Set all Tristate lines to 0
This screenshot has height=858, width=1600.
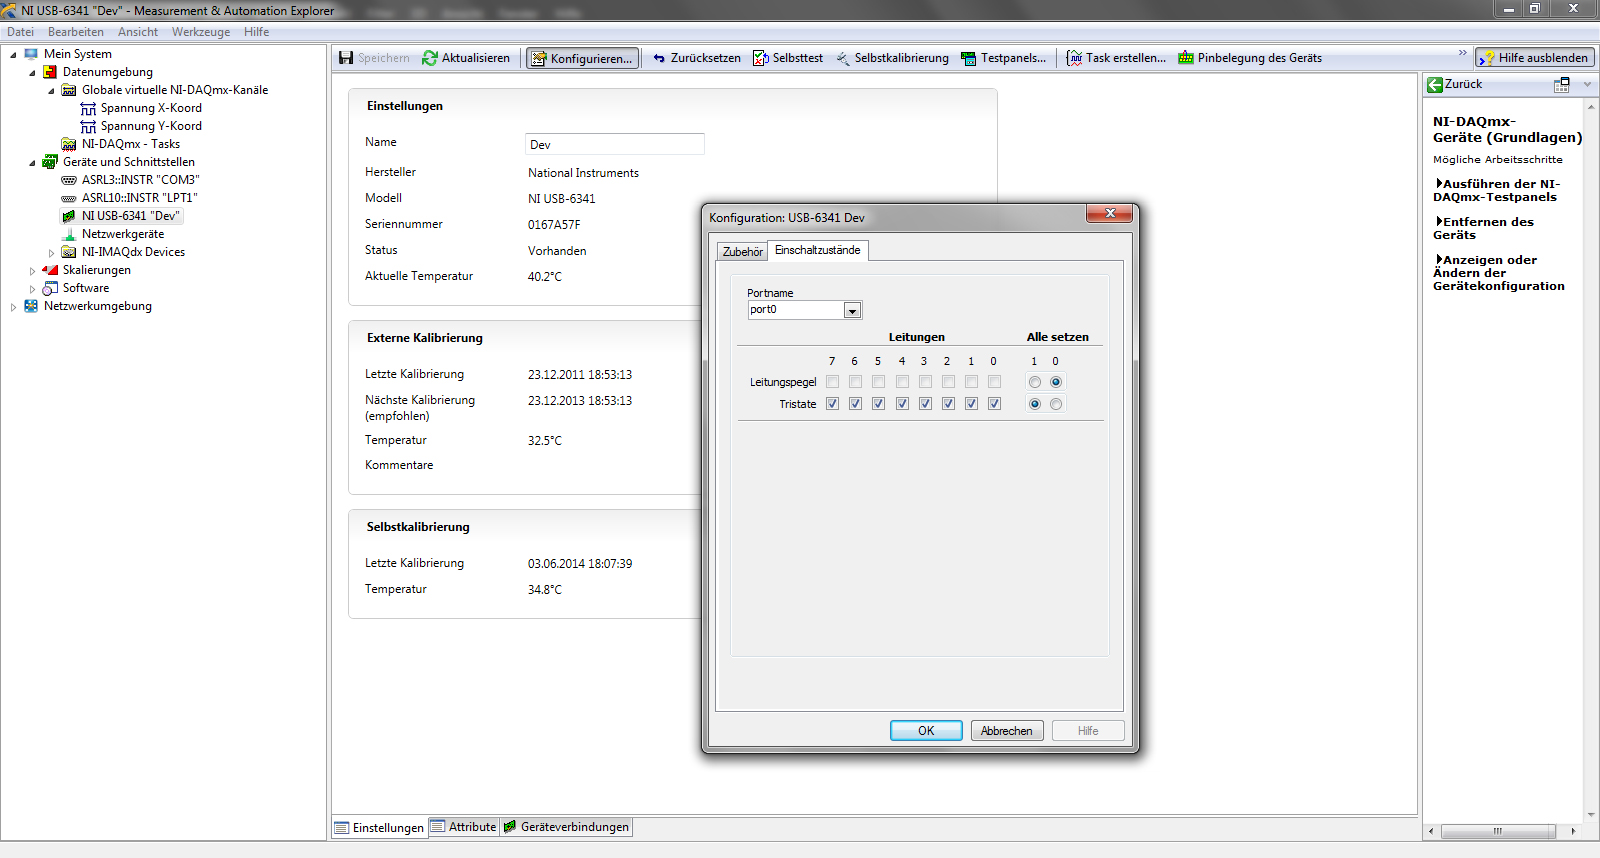(1056, 404)
